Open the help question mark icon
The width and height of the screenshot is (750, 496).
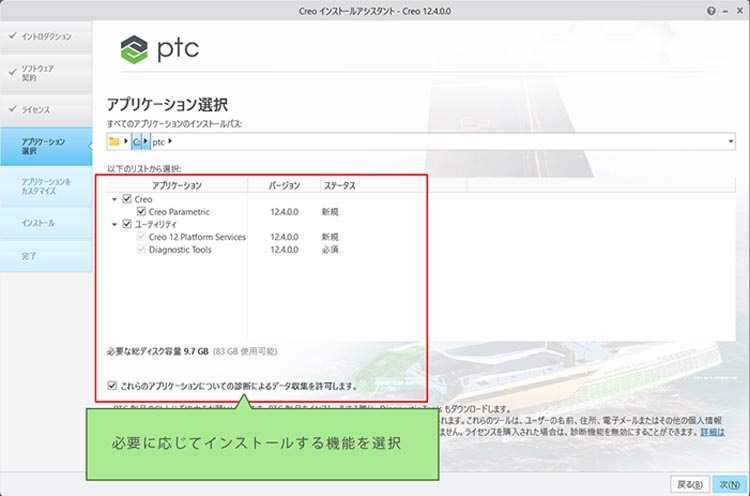pos(711,11)
